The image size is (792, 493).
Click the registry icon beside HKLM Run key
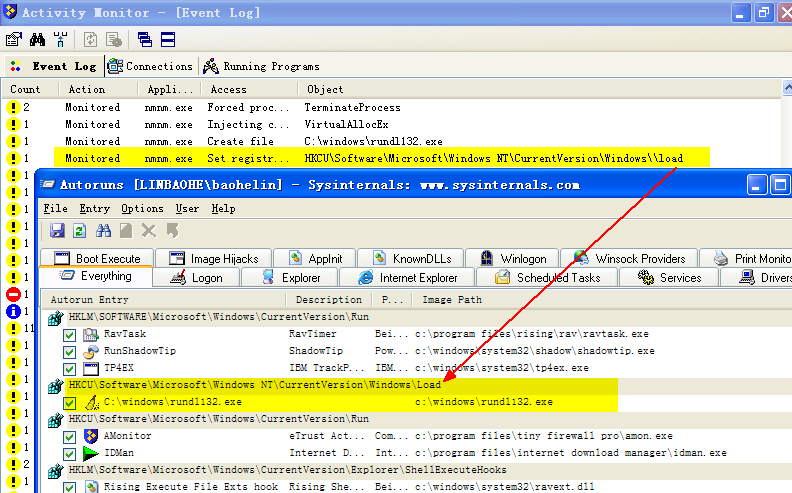(56, 318)
